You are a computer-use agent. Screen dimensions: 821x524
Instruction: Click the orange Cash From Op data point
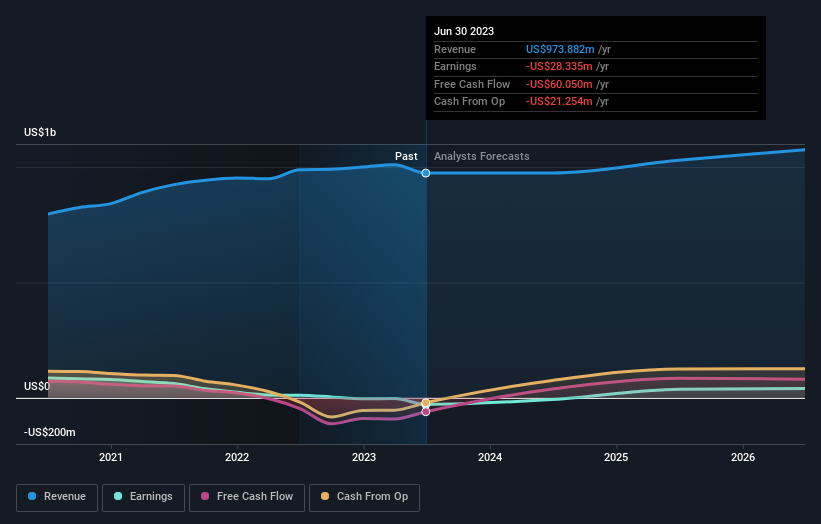(426, 403)
